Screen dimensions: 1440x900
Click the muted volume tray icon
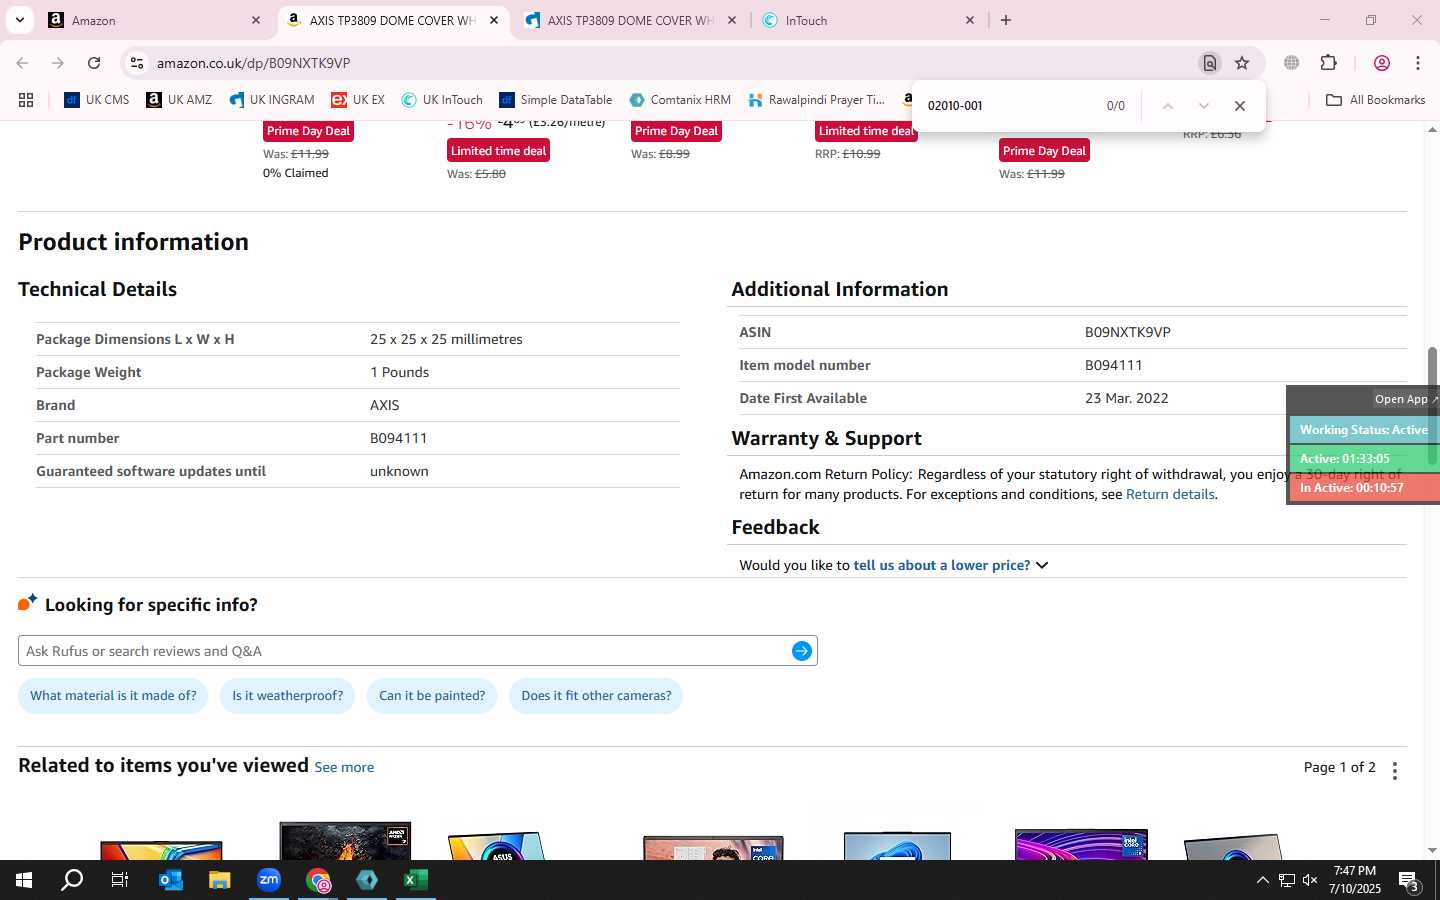[1311, 881]
